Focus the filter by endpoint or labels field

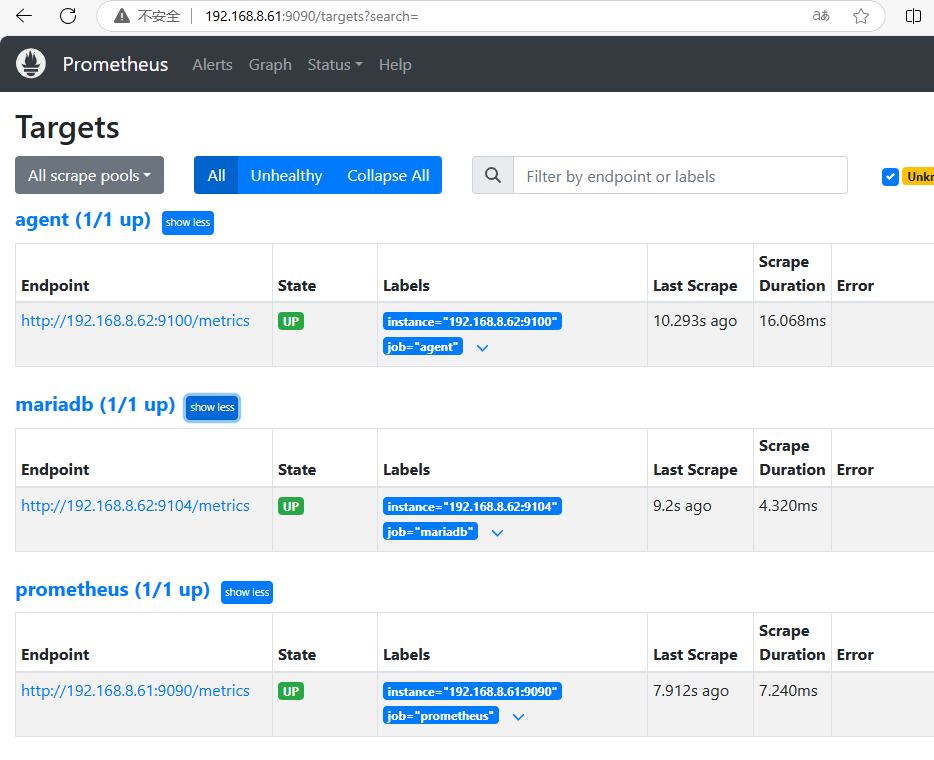(680, 176)
